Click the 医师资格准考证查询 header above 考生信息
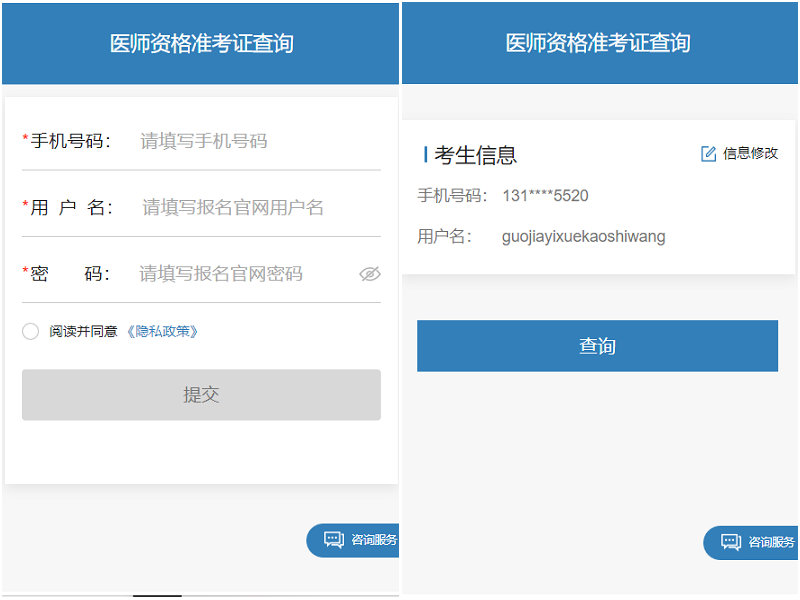 598,43
